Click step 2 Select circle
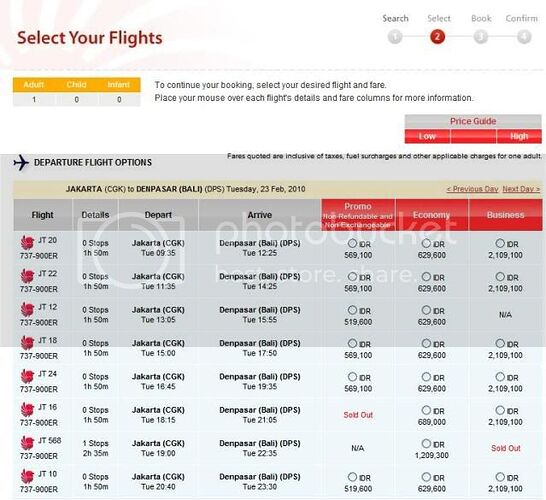This screenshot has height=500, width=546. [437, 37]
